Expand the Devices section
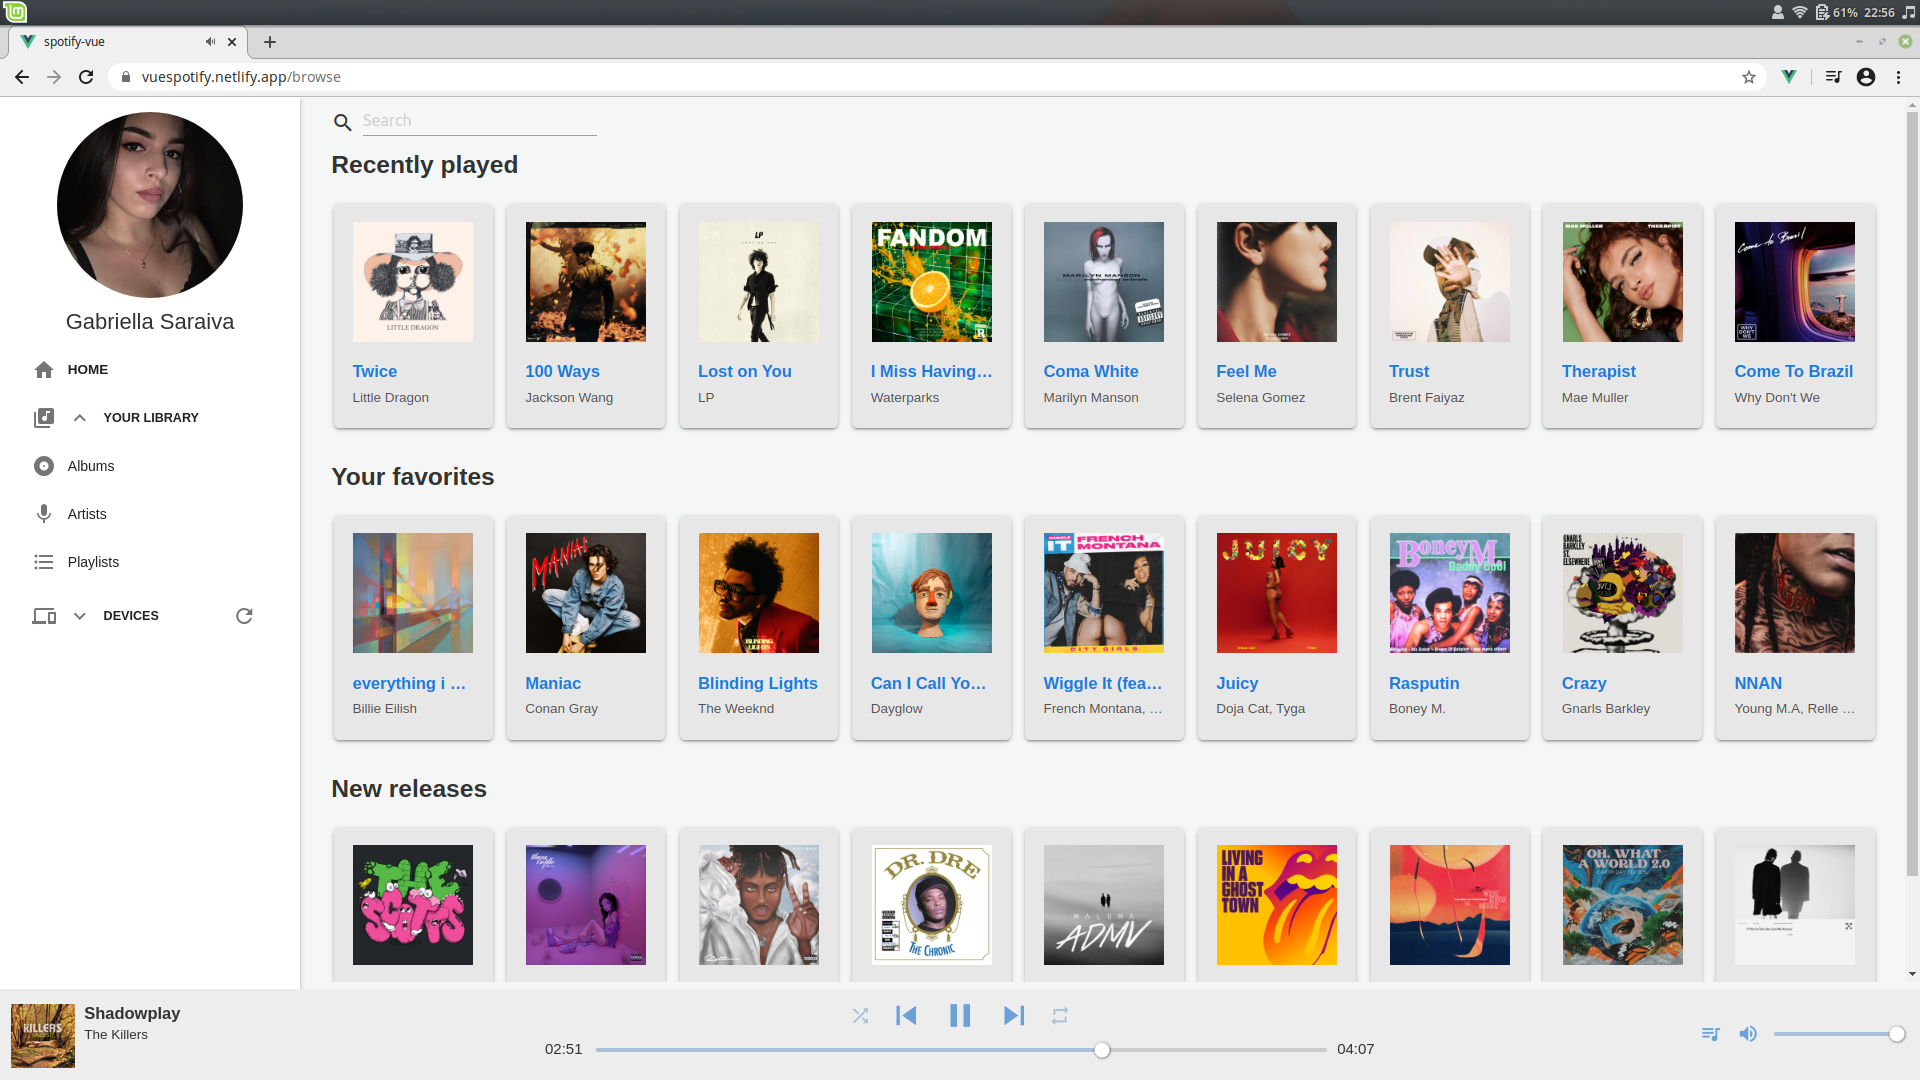The height and width of the screenshot is (1080, 1920). pos(80,616)
